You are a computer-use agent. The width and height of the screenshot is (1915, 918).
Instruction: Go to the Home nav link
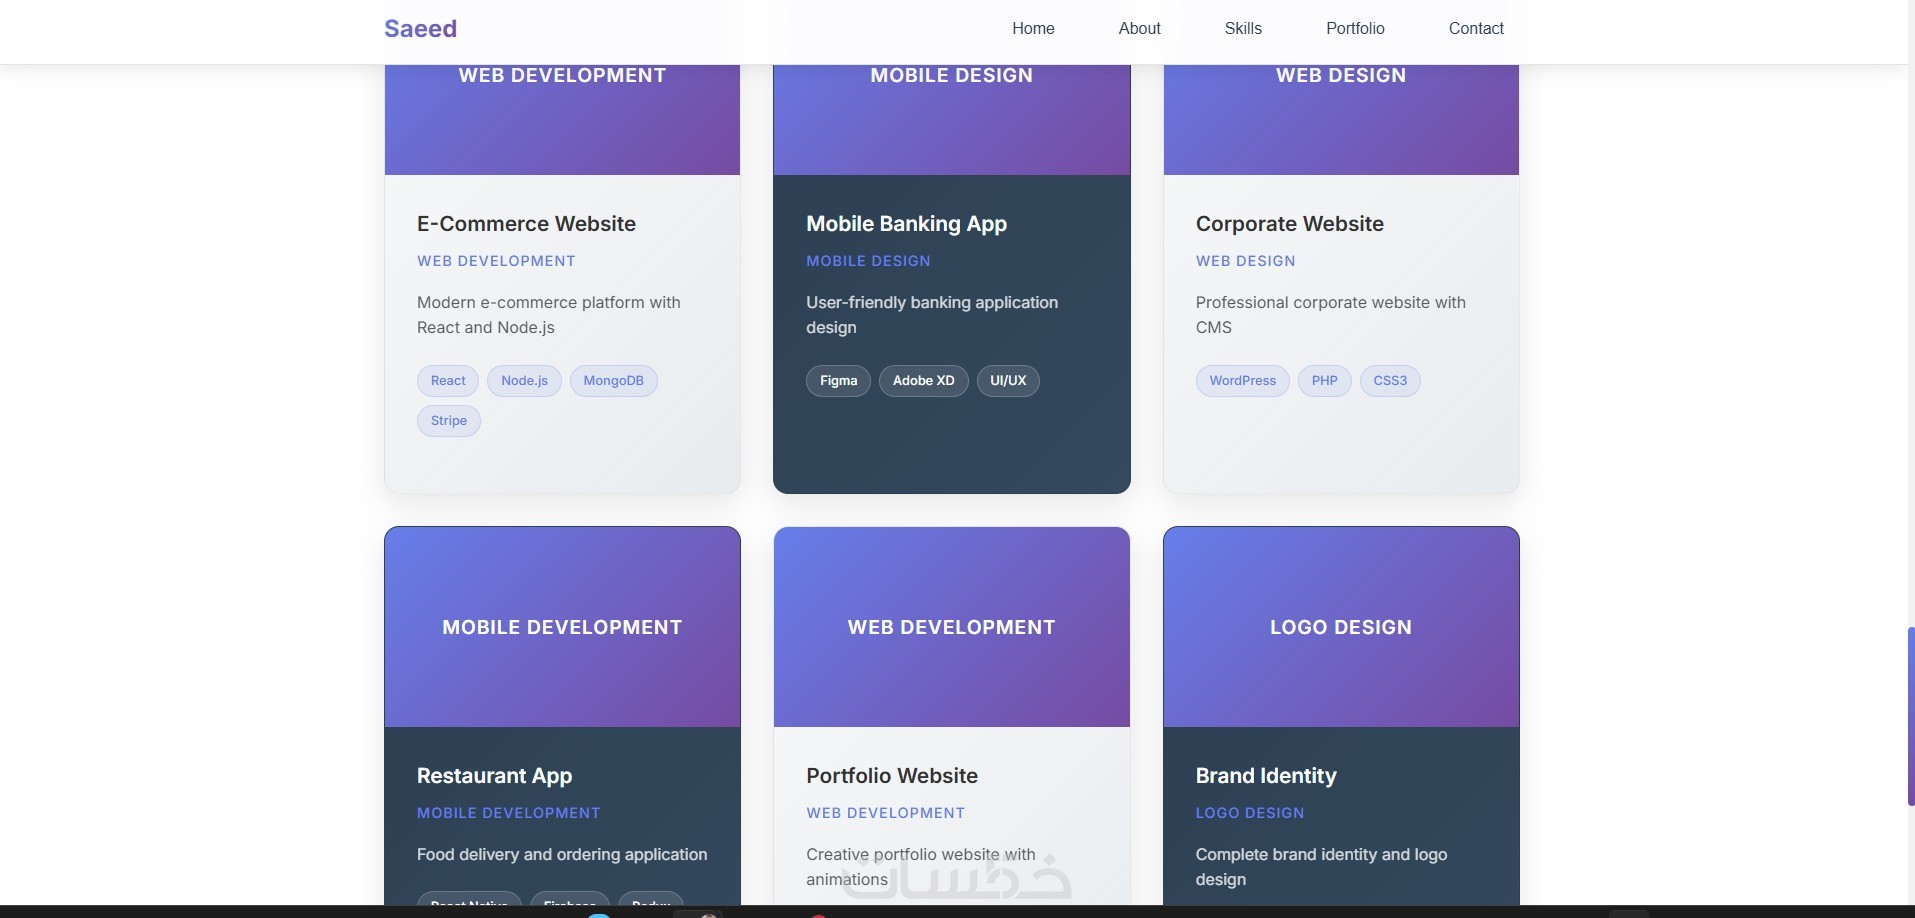(x=1033, y=29)
